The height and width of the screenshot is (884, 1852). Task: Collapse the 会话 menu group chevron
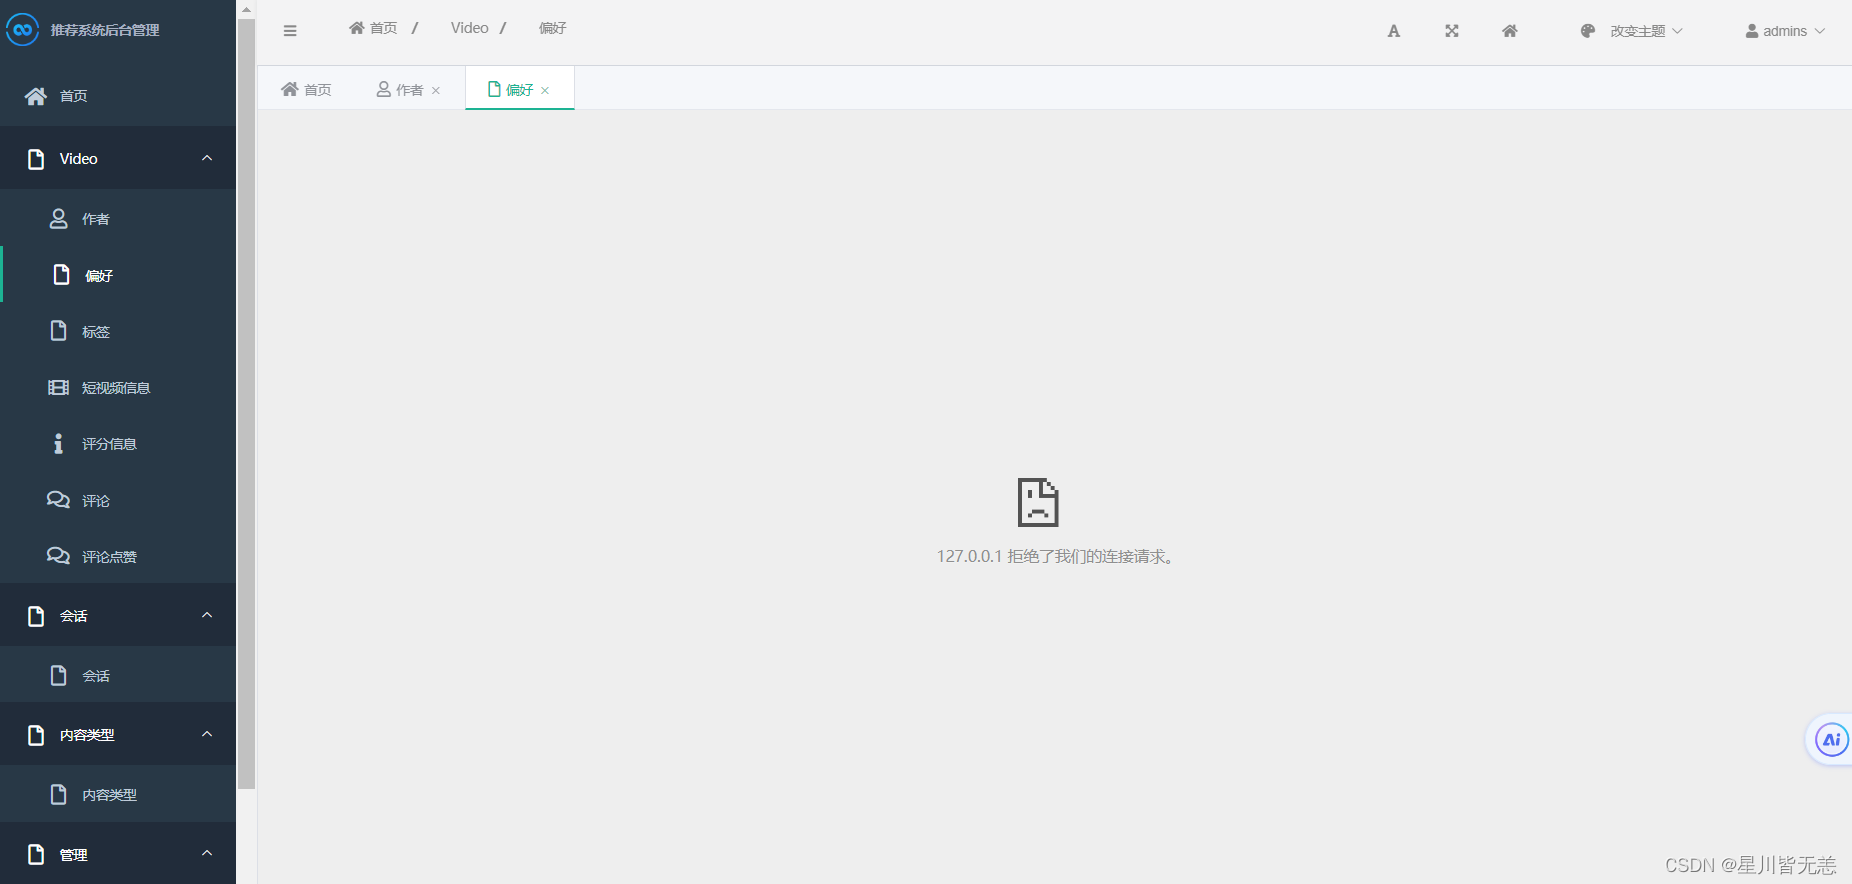coord(207,615)
